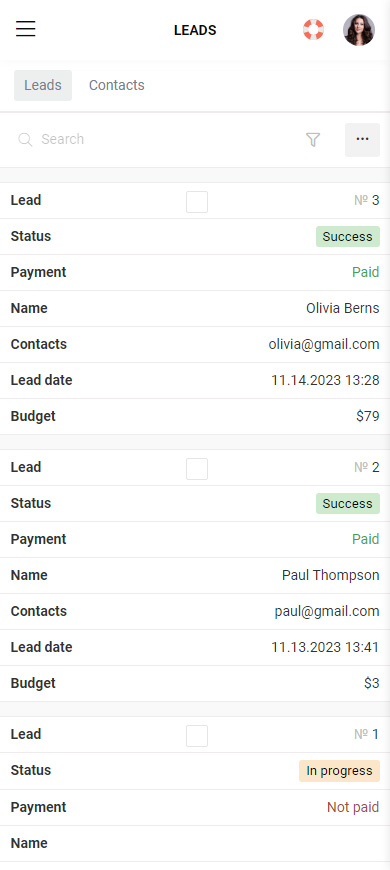Open the In progress status badge

(x=340, y=771)
